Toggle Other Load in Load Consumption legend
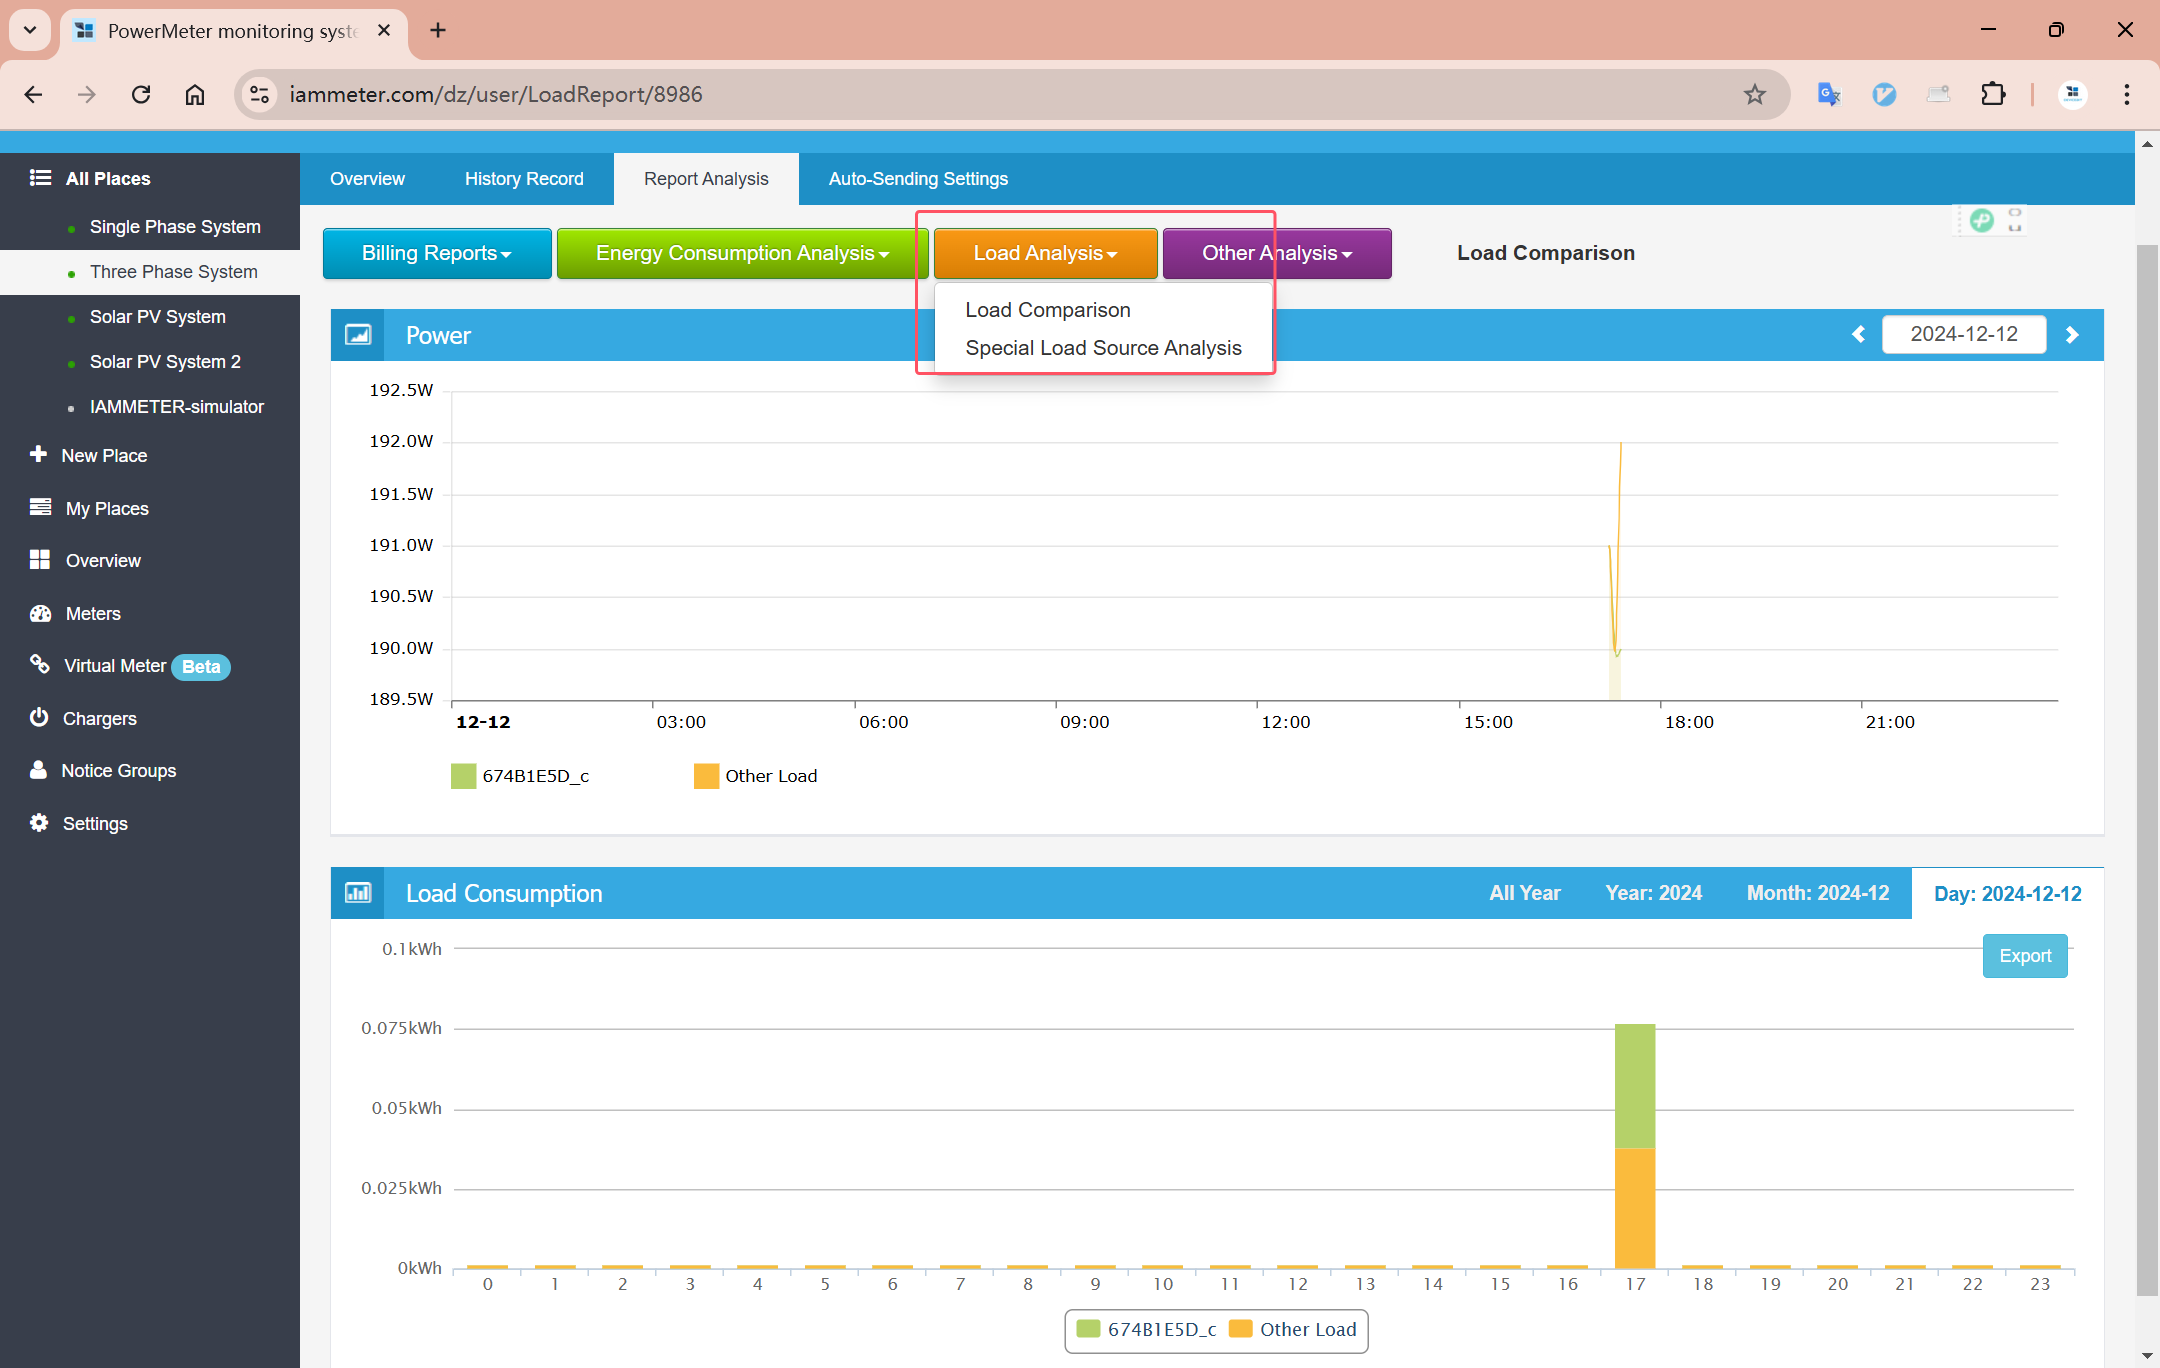Viewport: 2160px width, 1368px height. 1292,1329
